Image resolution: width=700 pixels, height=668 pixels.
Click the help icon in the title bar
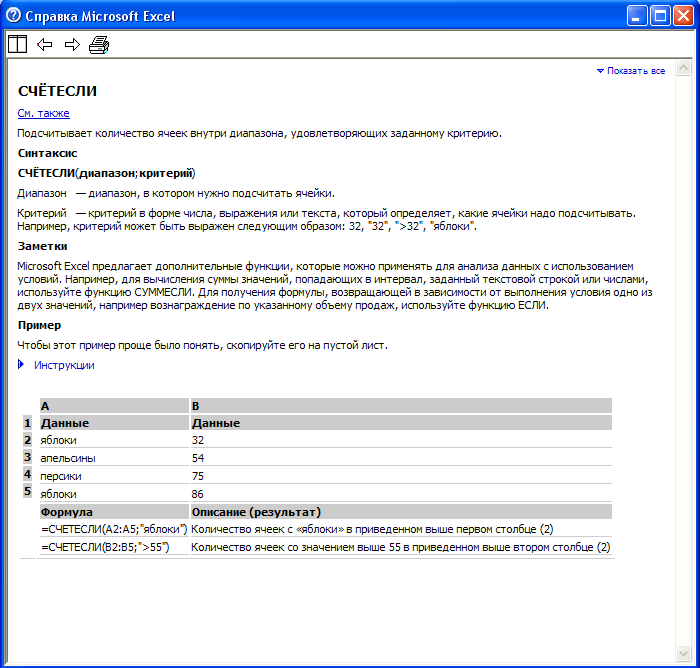coord(13,16)
